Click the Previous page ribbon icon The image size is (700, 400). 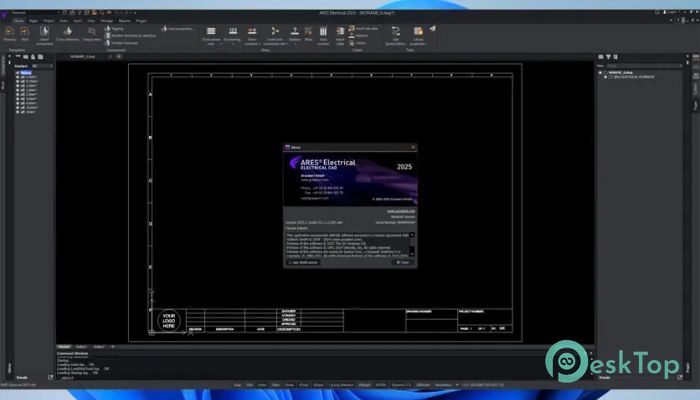click(x=10, y=33)
